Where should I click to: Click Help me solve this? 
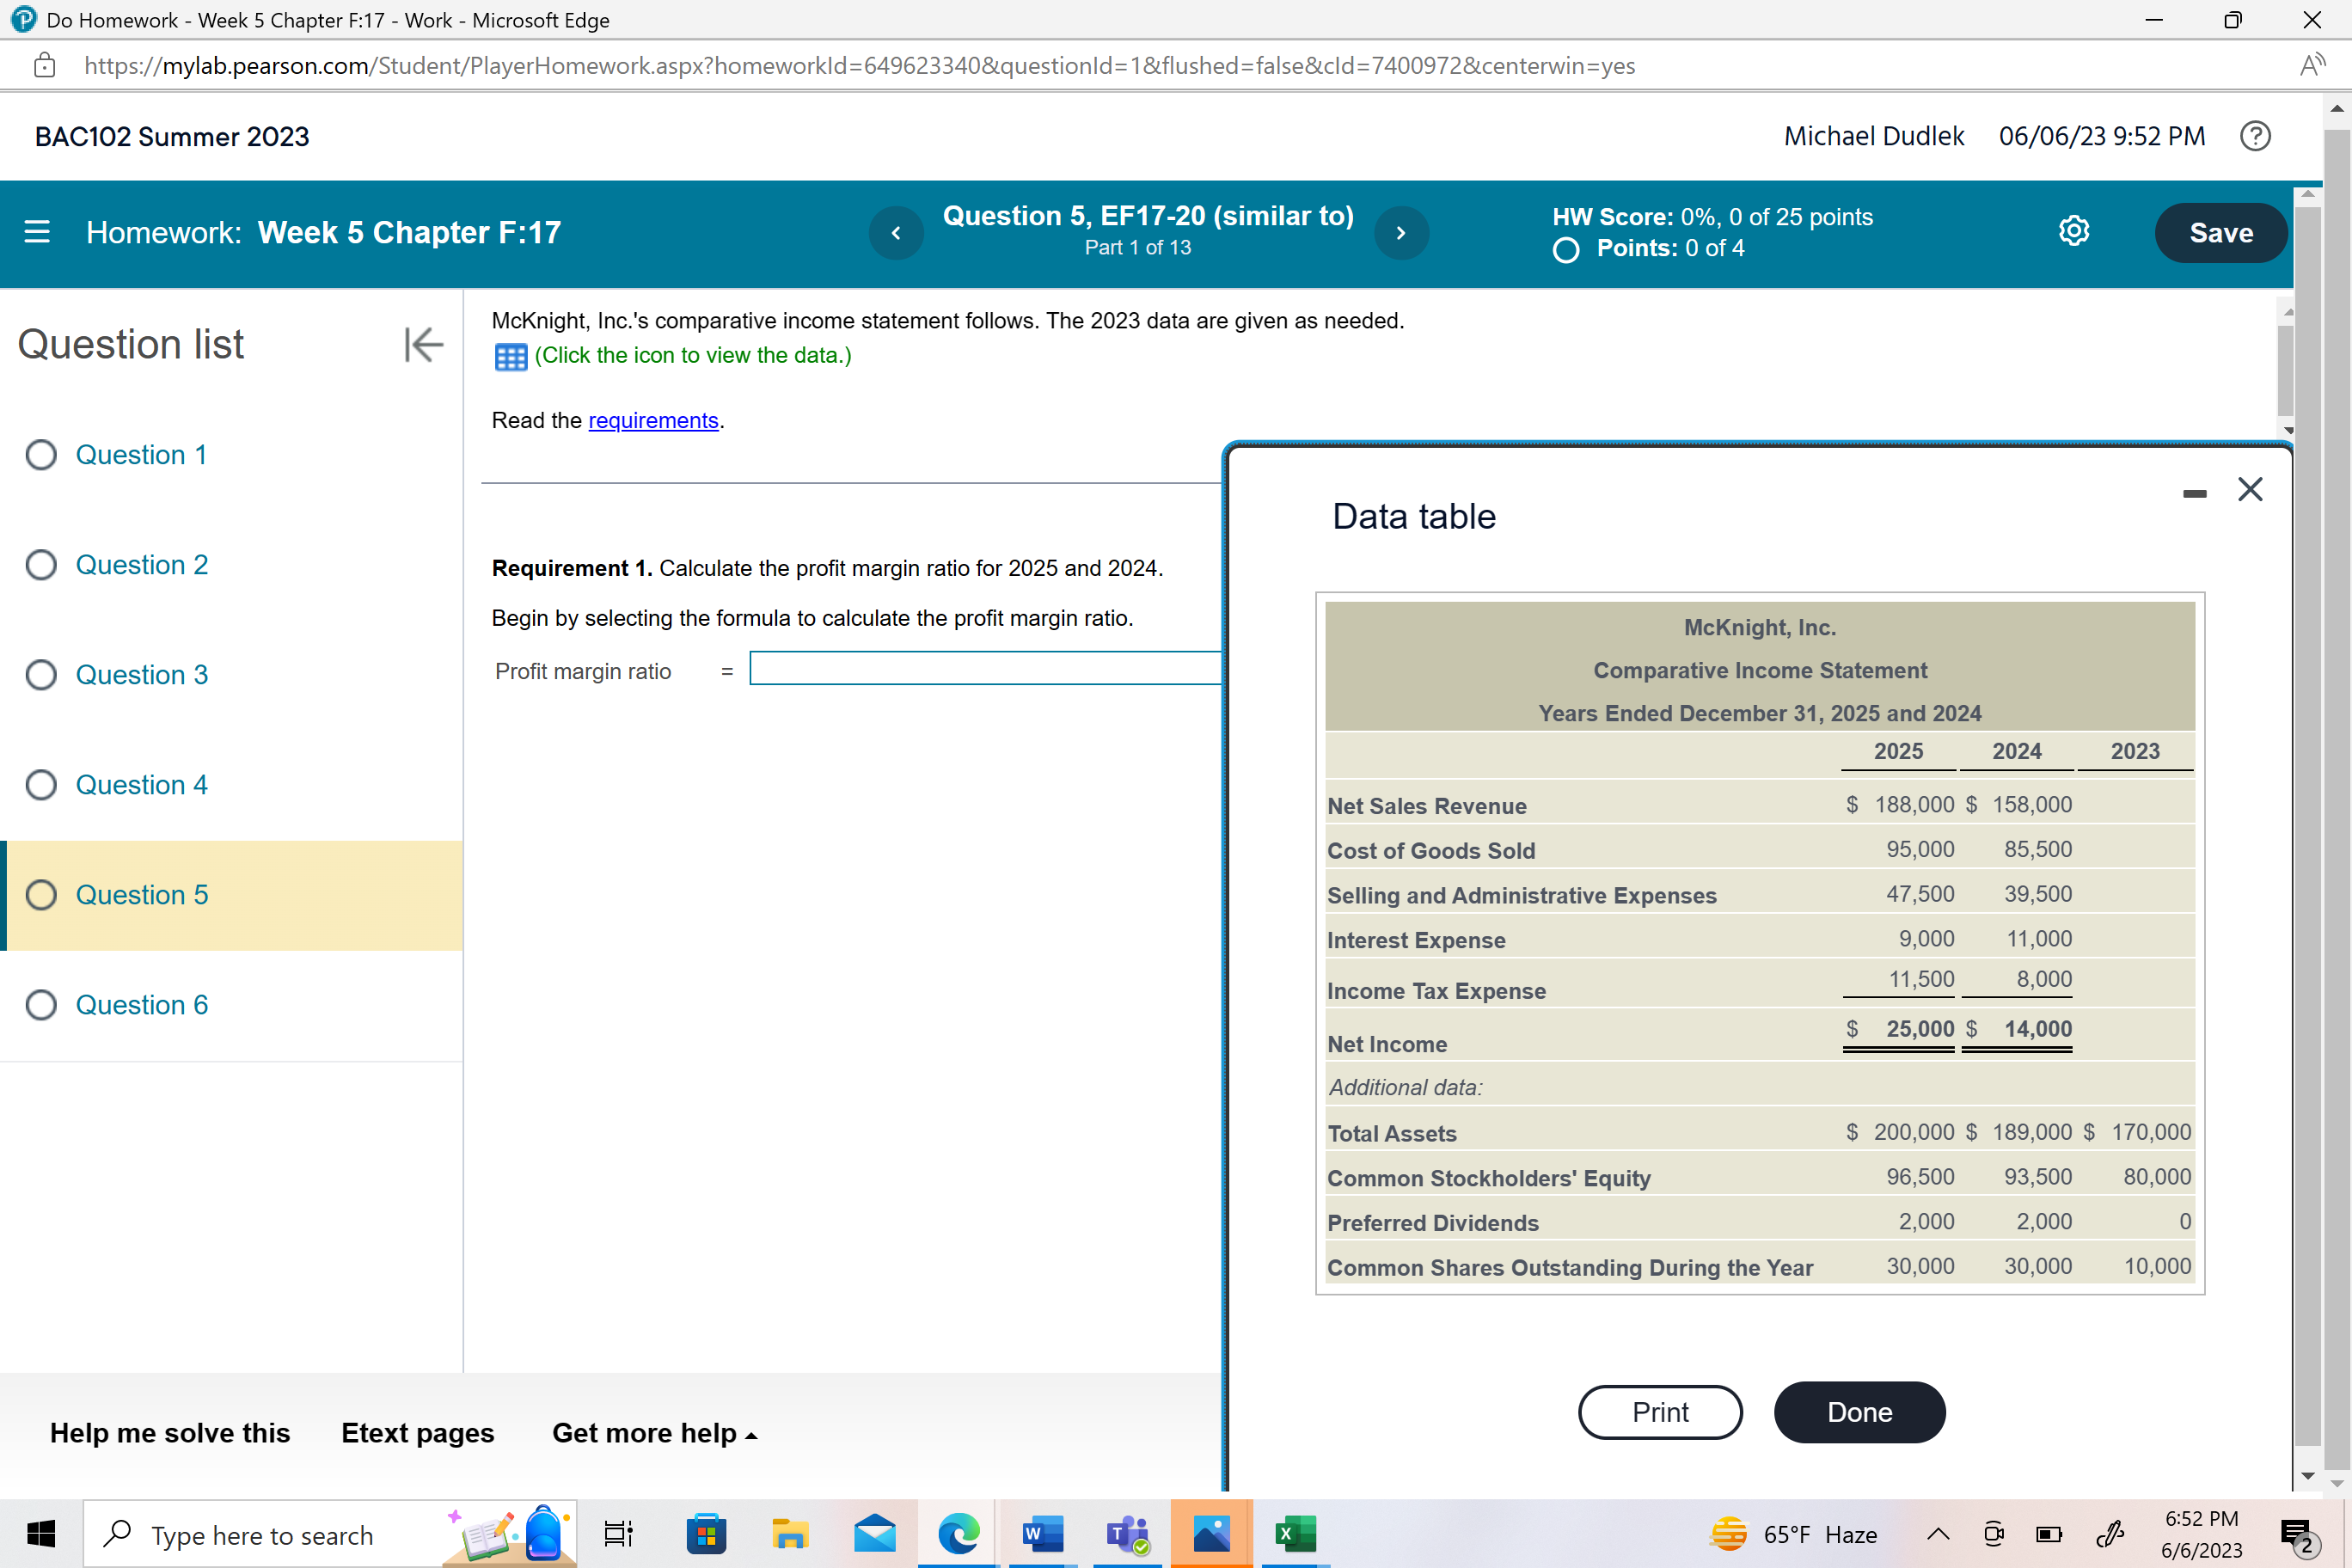coord(170,1433)
